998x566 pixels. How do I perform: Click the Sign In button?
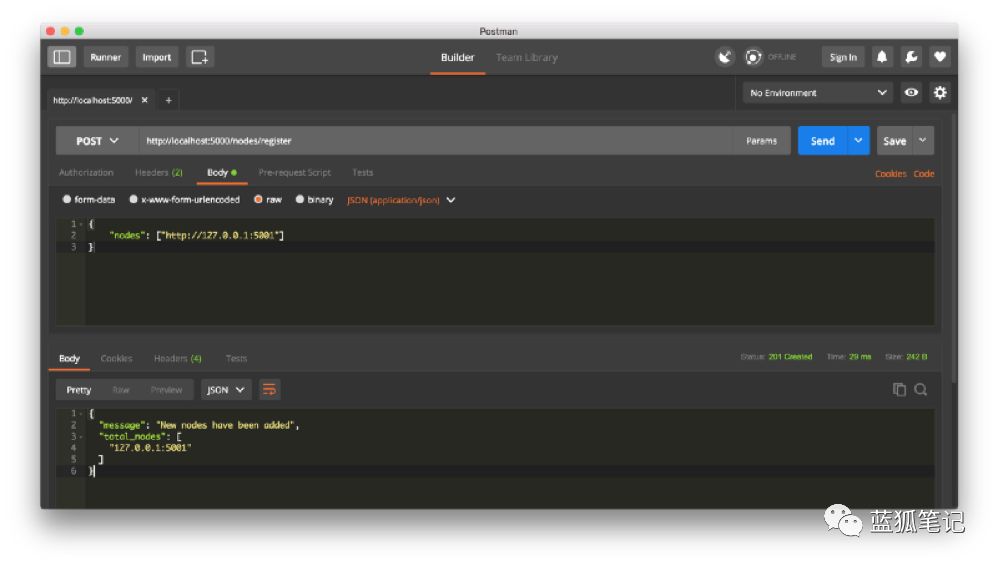(x=843, y=57)
